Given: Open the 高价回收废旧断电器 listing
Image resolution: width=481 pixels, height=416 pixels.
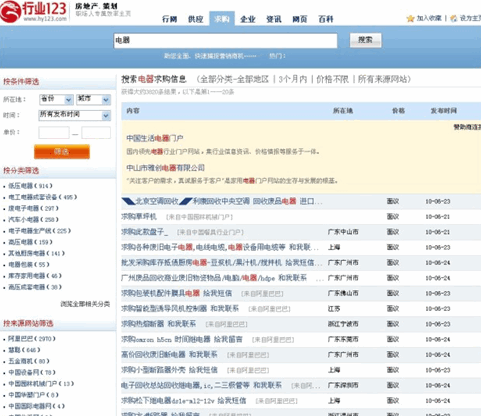Looking at the screenshot, I should point(169,355).
